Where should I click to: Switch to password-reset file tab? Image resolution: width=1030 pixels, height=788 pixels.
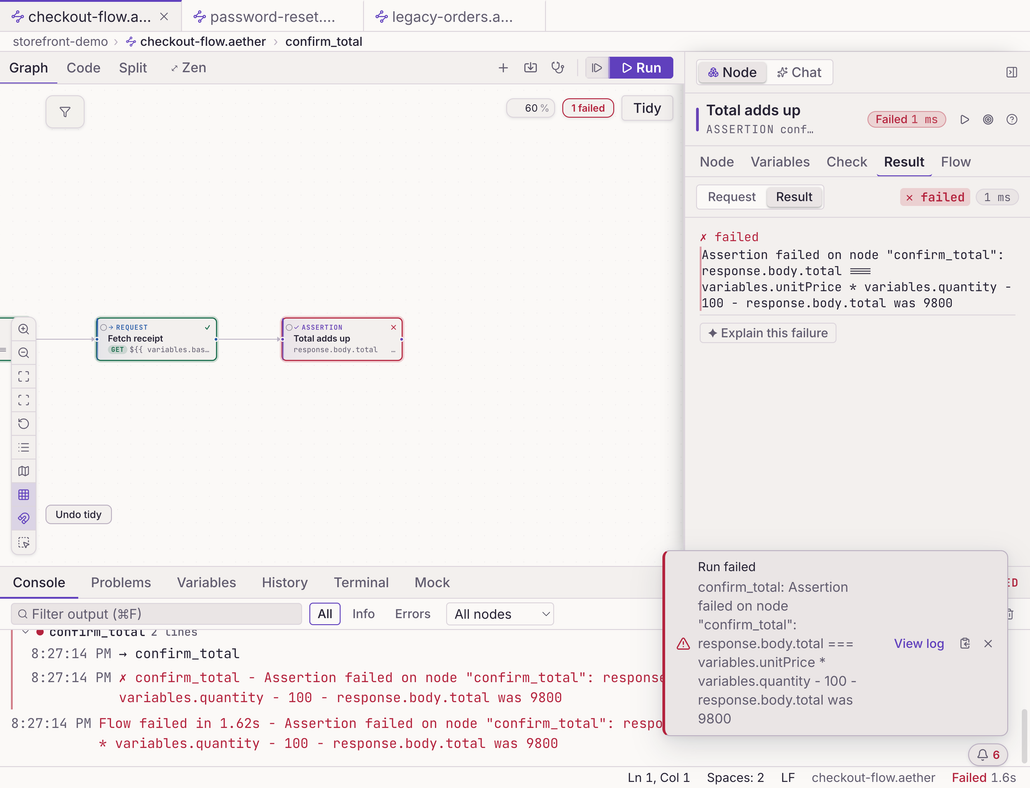[272, 16]
